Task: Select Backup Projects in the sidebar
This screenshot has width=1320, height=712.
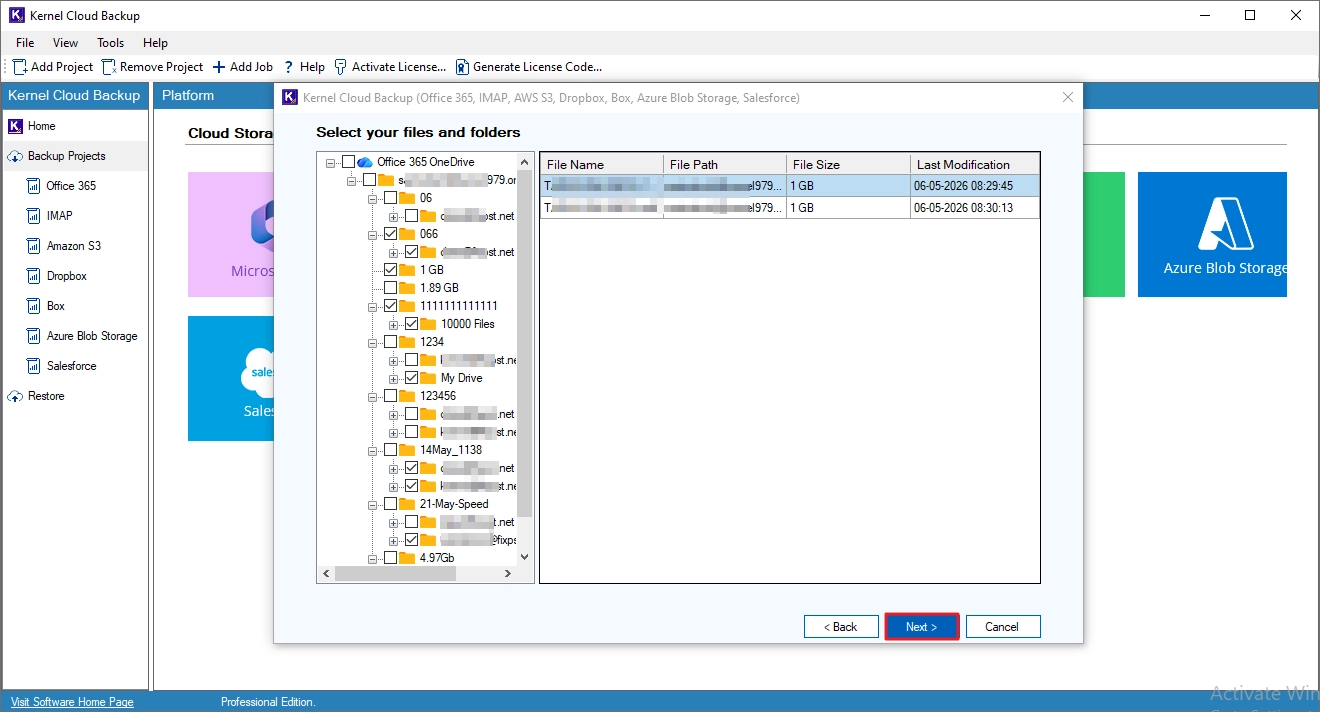Action: tap(66, 156)
